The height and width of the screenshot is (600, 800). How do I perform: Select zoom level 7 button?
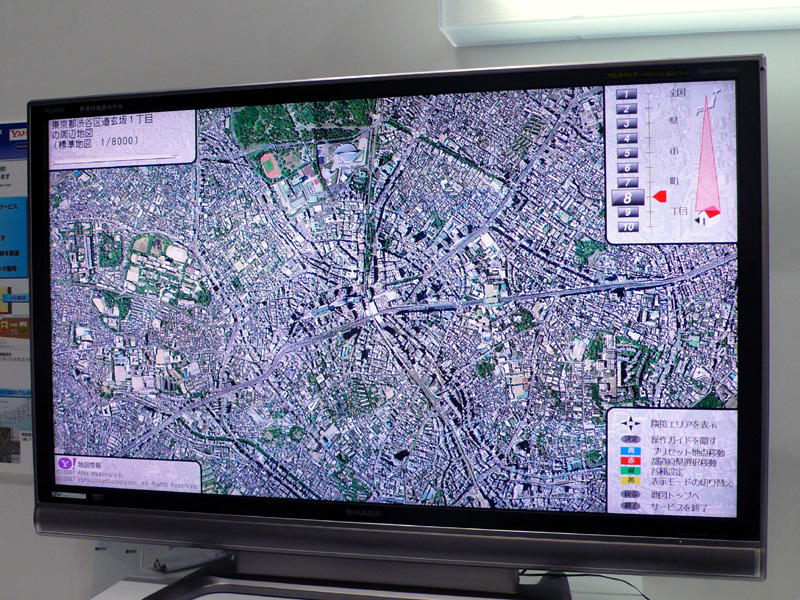pyautogui.click(x=628, y=183)
